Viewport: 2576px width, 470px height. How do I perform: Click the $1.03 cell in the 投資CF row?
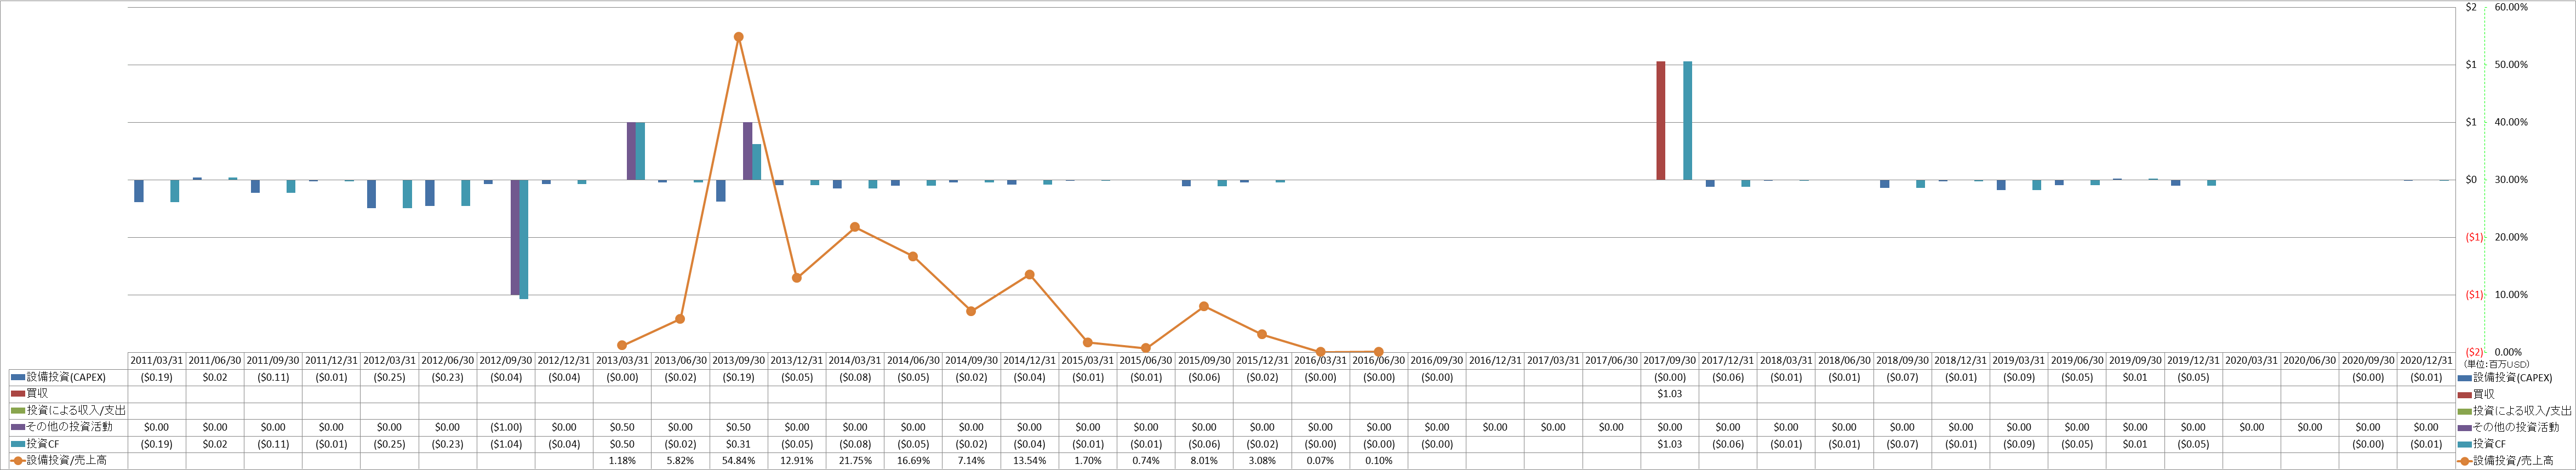[1670, 444]
